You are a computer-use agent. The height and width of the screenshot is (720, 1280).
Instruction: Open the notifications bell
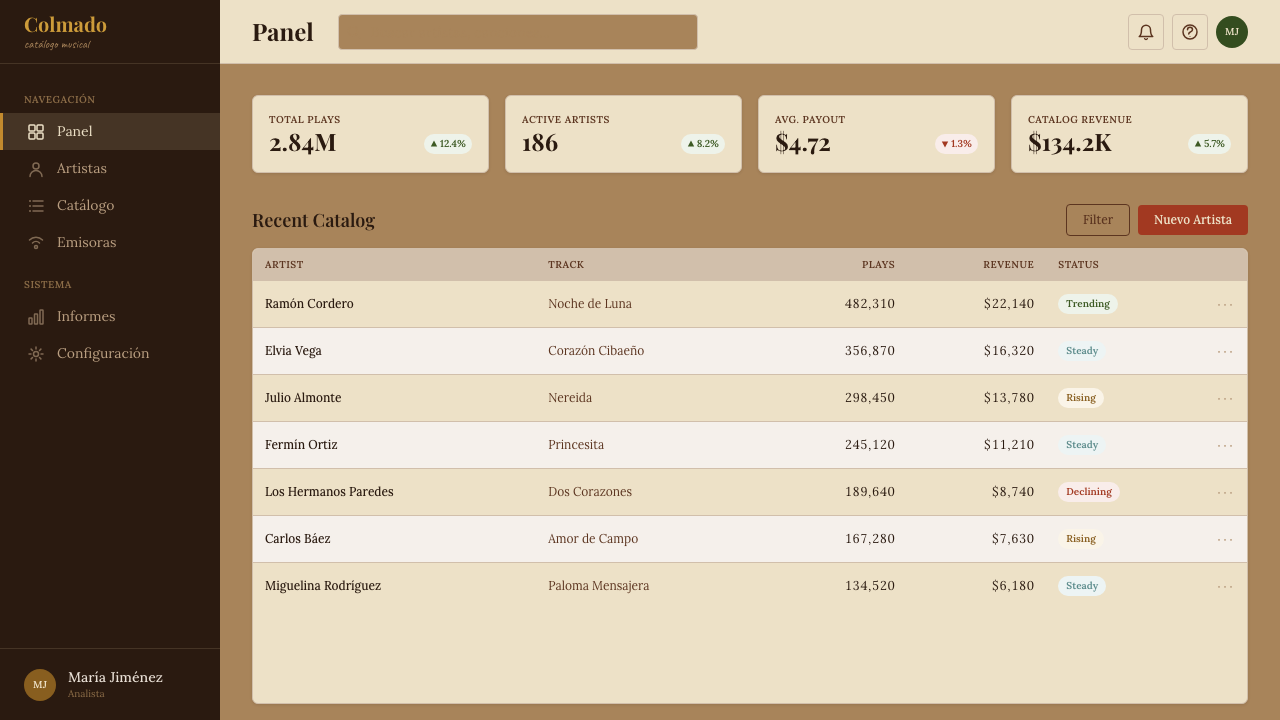(x=1146, y=32)
